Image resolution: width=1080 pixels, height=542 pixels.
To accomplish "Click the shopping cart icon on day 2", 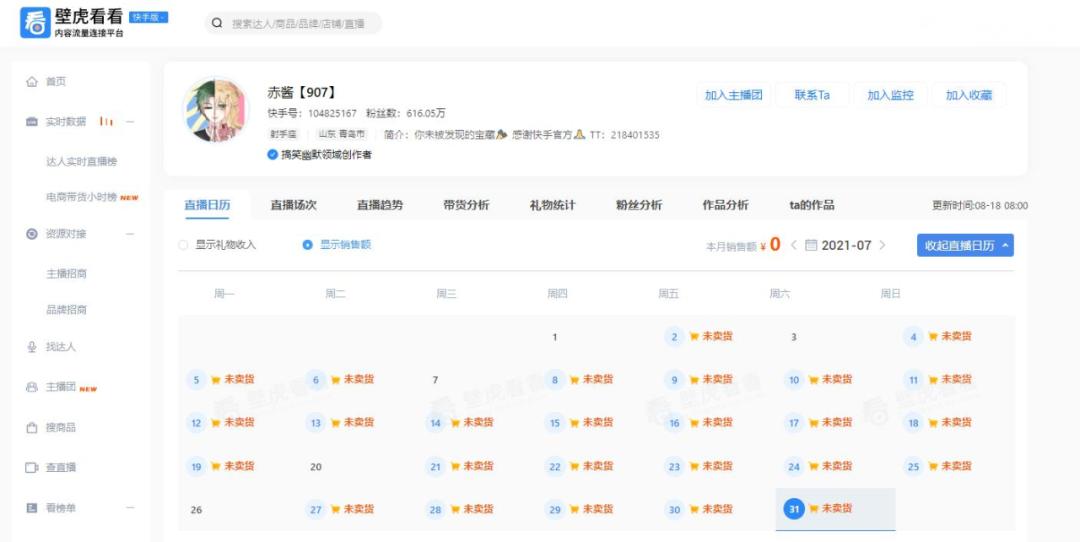I will [x=694, y=337].
